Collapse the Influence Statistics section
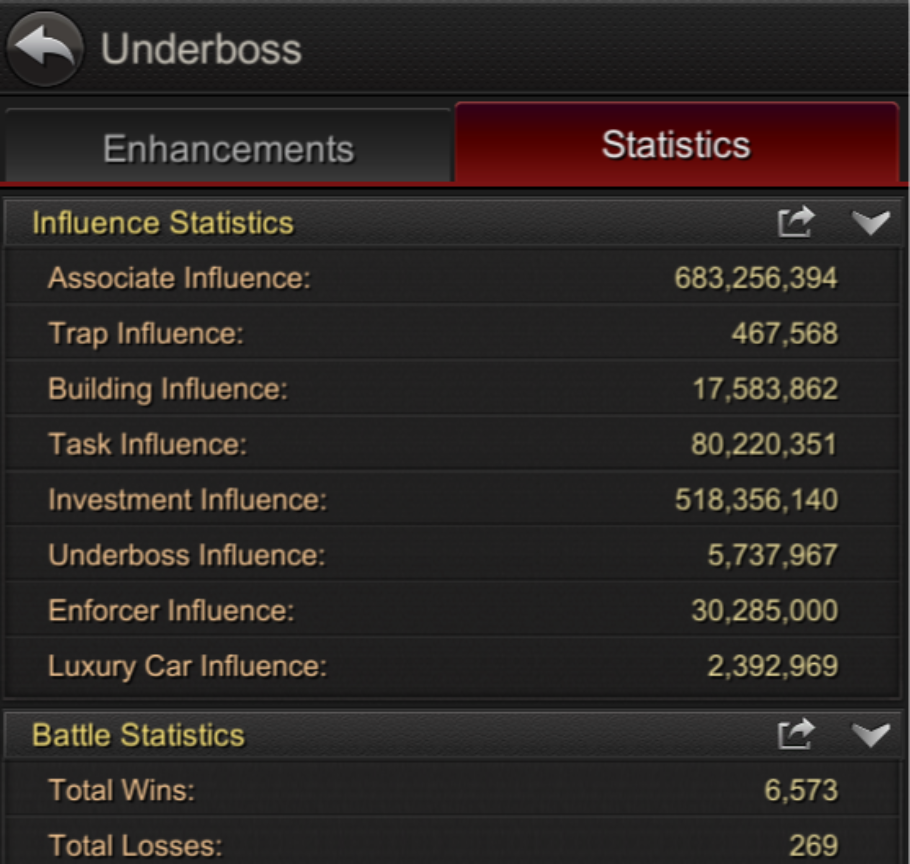The height and width of the screenshot is (864, 910). click(x=871, y=222)
